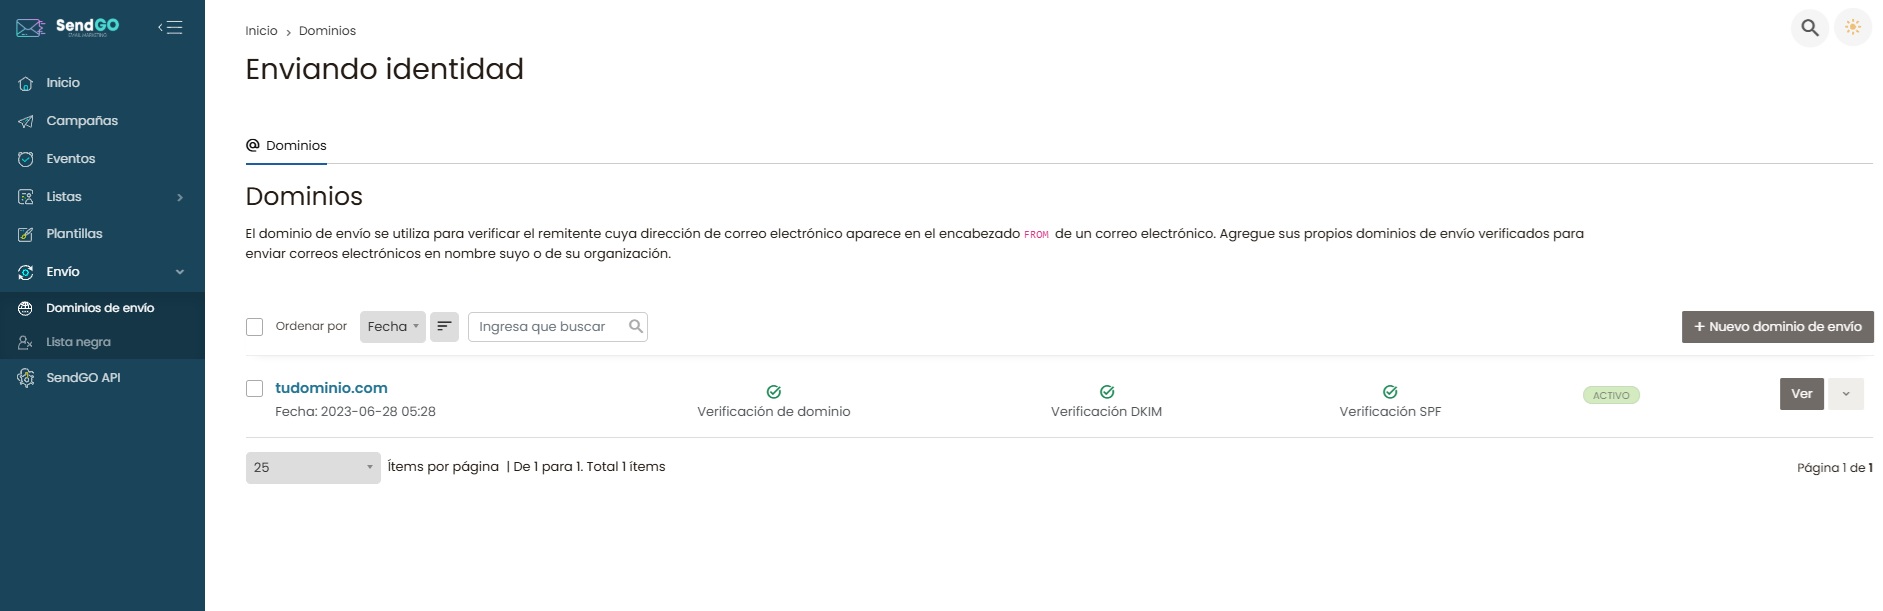Viewport: 1883px width, 611px height.
Task: Click the sort direction icon next to Fecha
Action: [444, 327]
